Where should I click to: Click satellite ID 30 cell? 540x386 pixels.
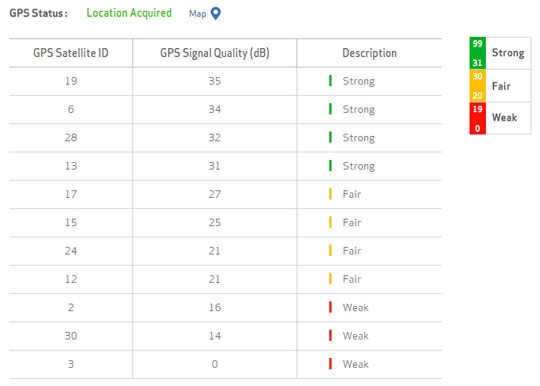(71, 336)
